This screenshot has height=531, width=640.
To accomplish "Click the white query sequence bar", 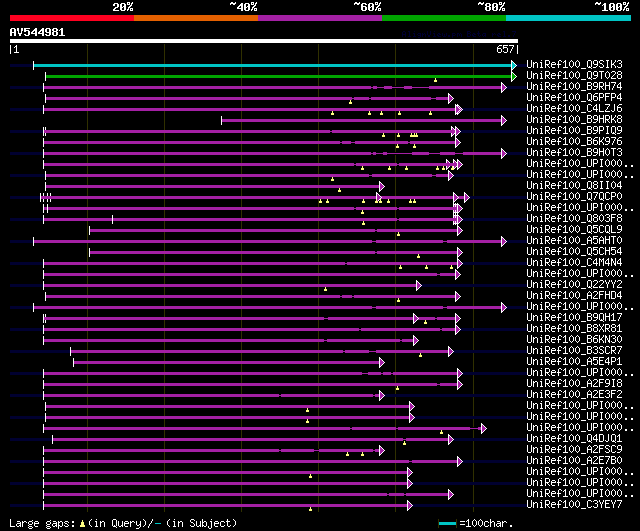I will click(264, 41).
